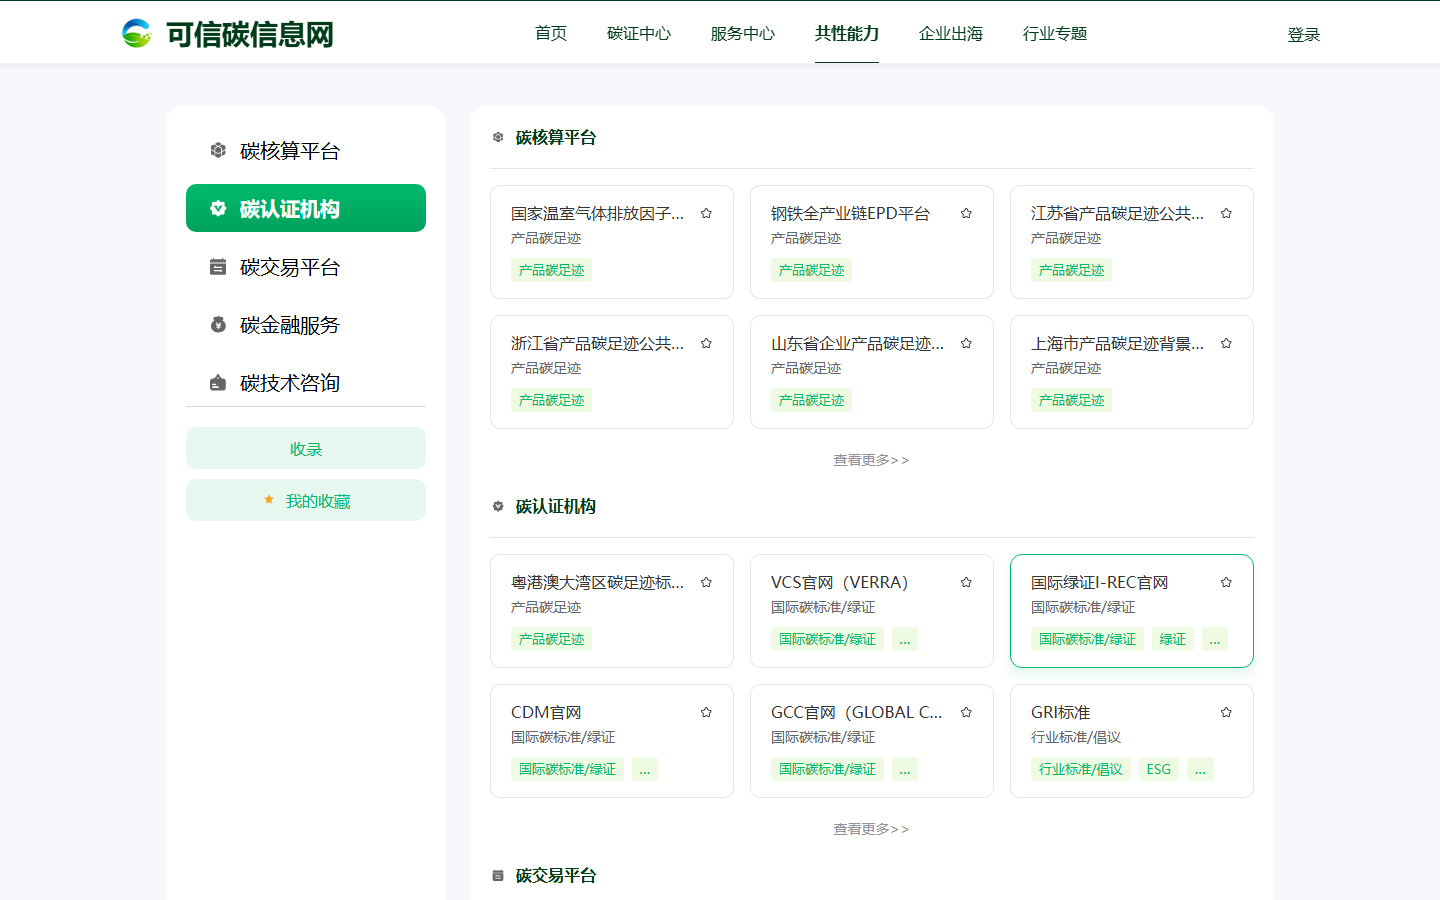The image size is (1440, 900).
Task: Favorite the 国际绿证I-REC官网 card
Action: coord(1226,582)
